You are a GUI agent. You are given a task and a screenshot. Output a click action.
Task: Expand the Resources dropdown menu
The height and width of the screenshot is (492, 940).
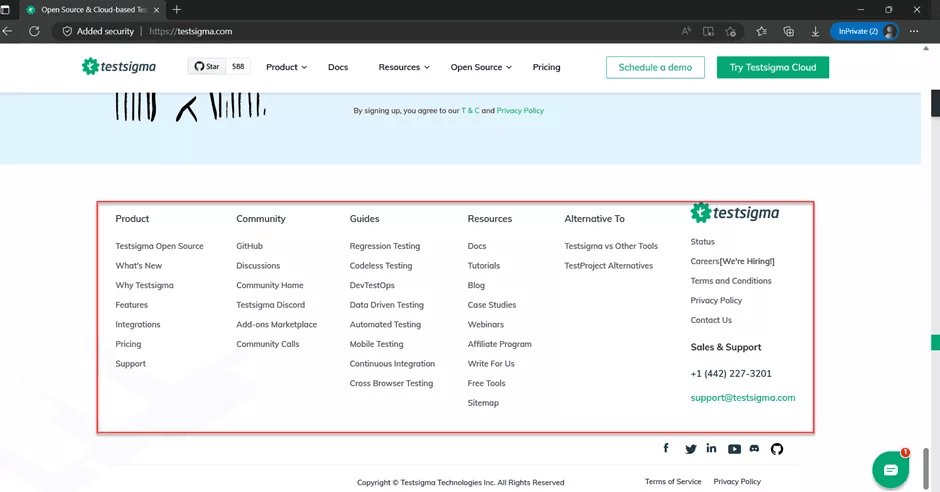pyautogui.click(x=404, y=67)
